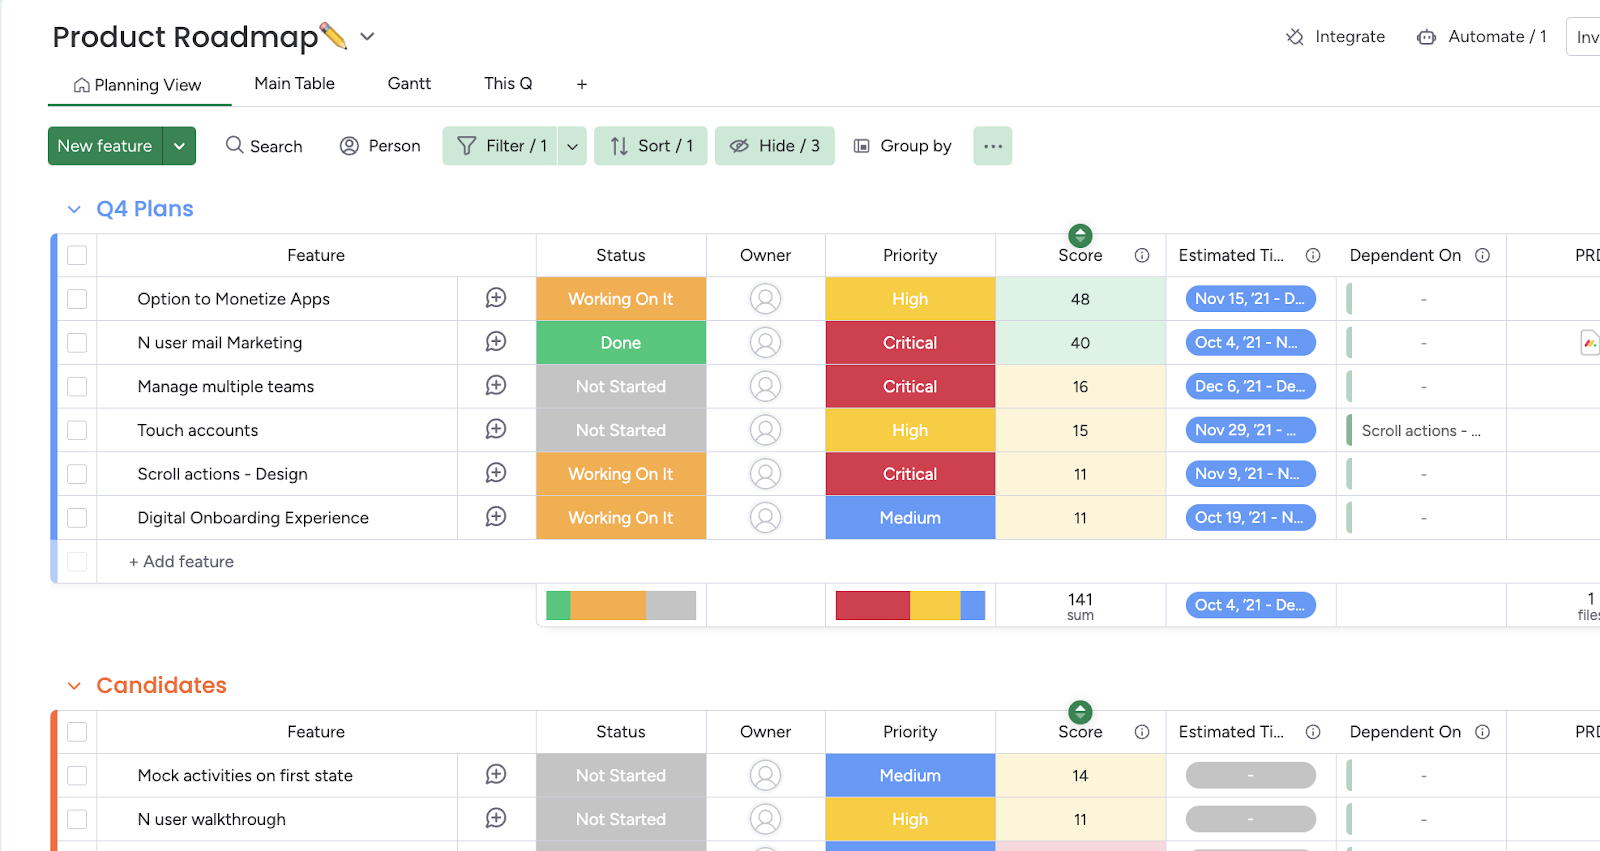Click Critical priority cell for Scroll actions - Design

coord(910,474)
